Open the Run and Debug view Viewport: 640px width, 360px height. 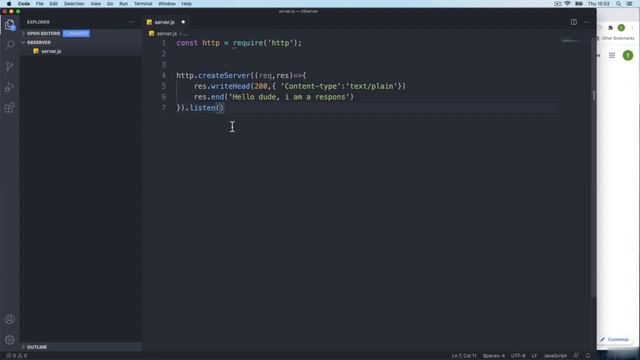[x=10, y=87]
